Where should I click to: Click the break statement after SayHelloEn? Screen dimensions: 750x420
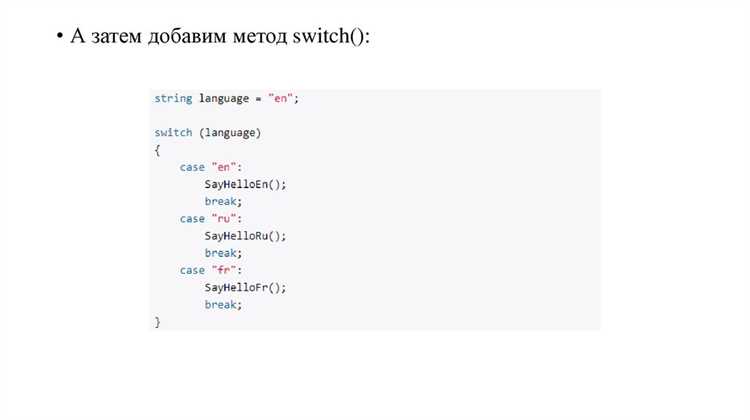click(x=223, y=201)
